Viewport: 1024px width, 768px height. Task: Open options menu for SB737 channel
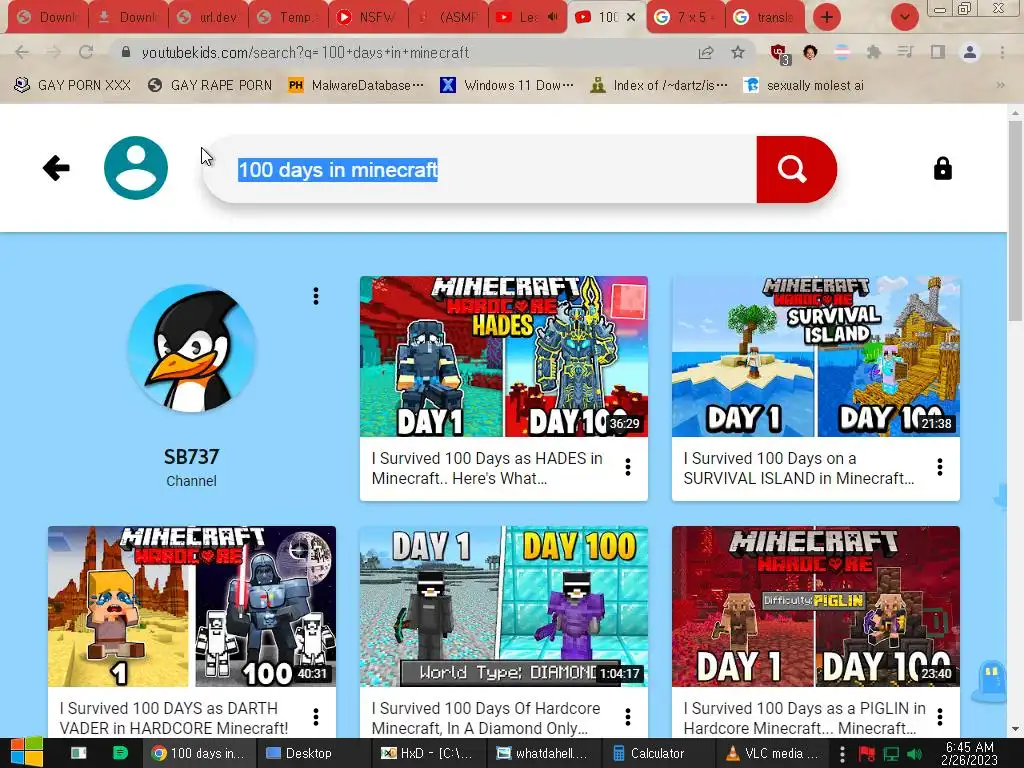[x=316, y=296]
